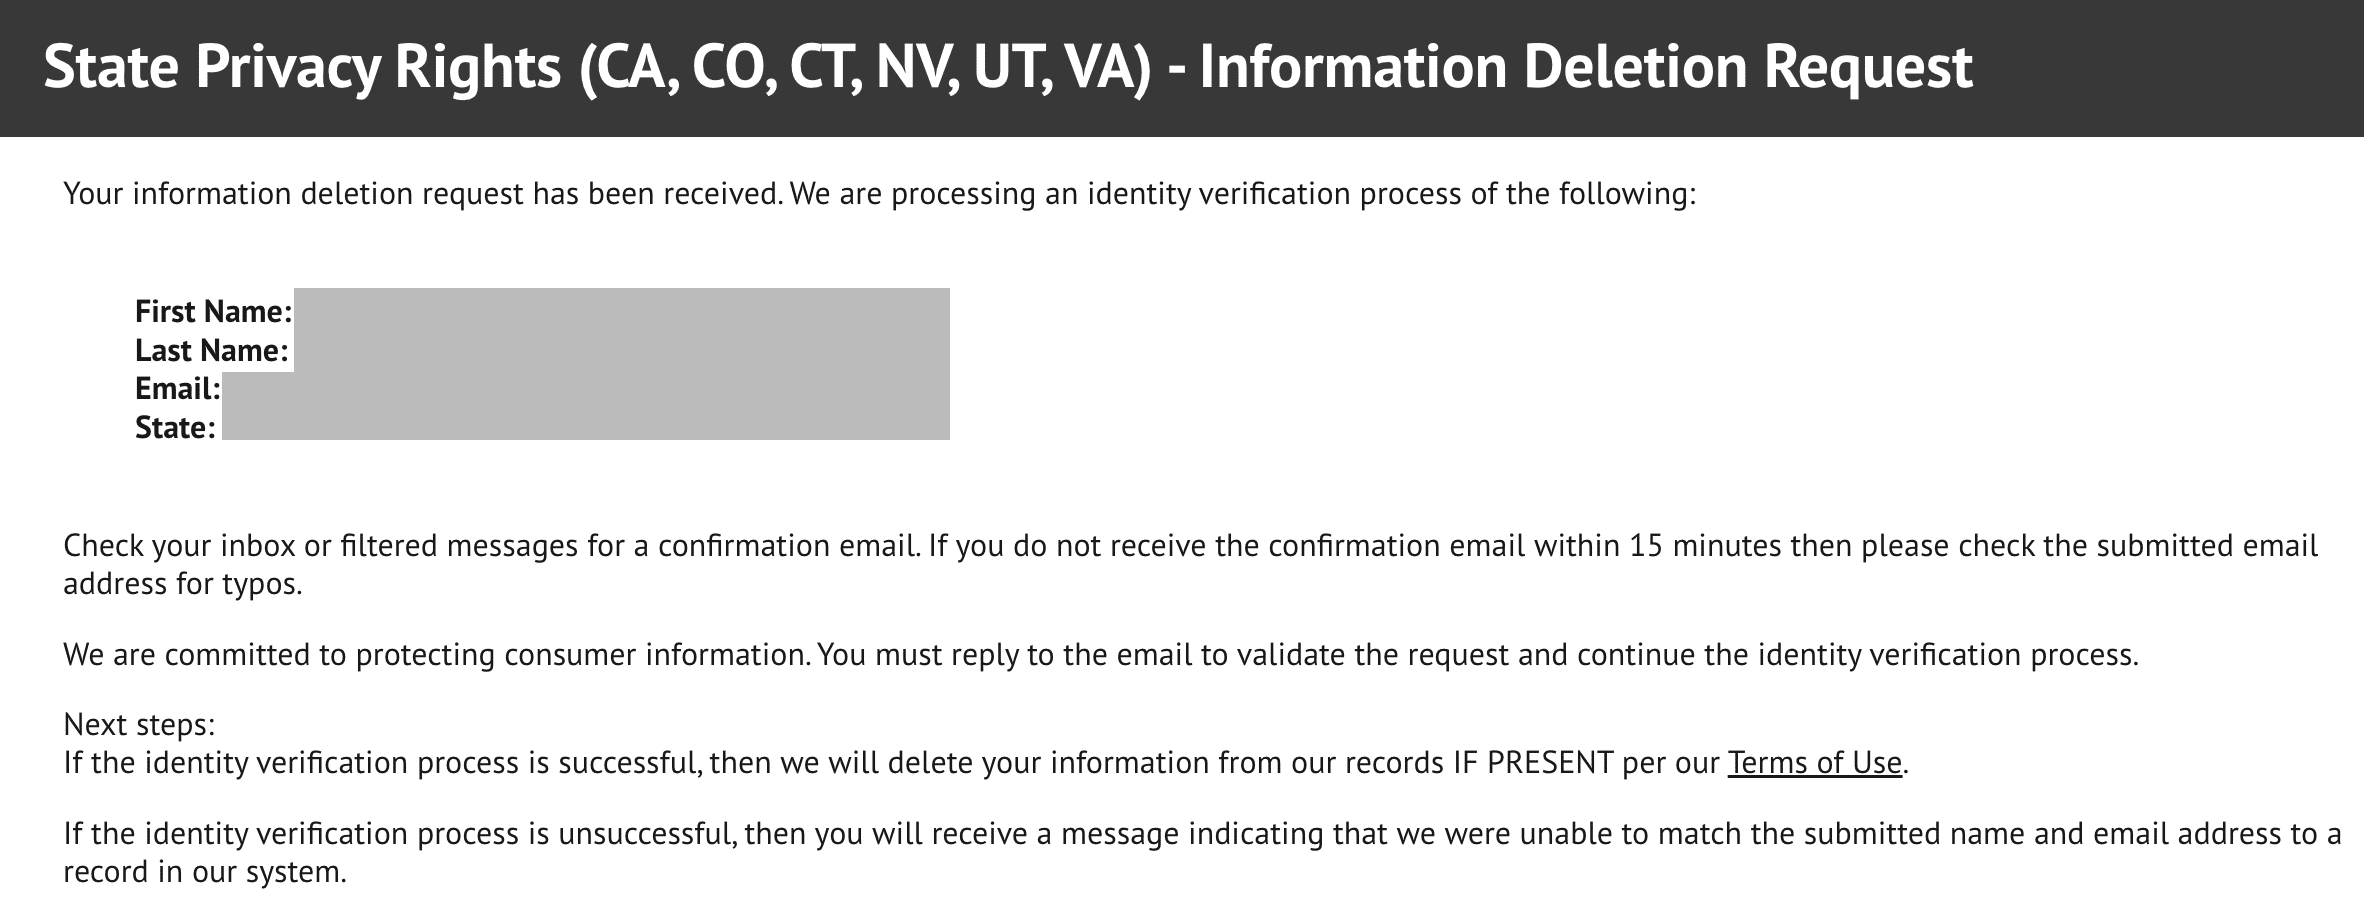Click the gray redacted information box
Screen dimensions: 2364x918
click(620, 364)
